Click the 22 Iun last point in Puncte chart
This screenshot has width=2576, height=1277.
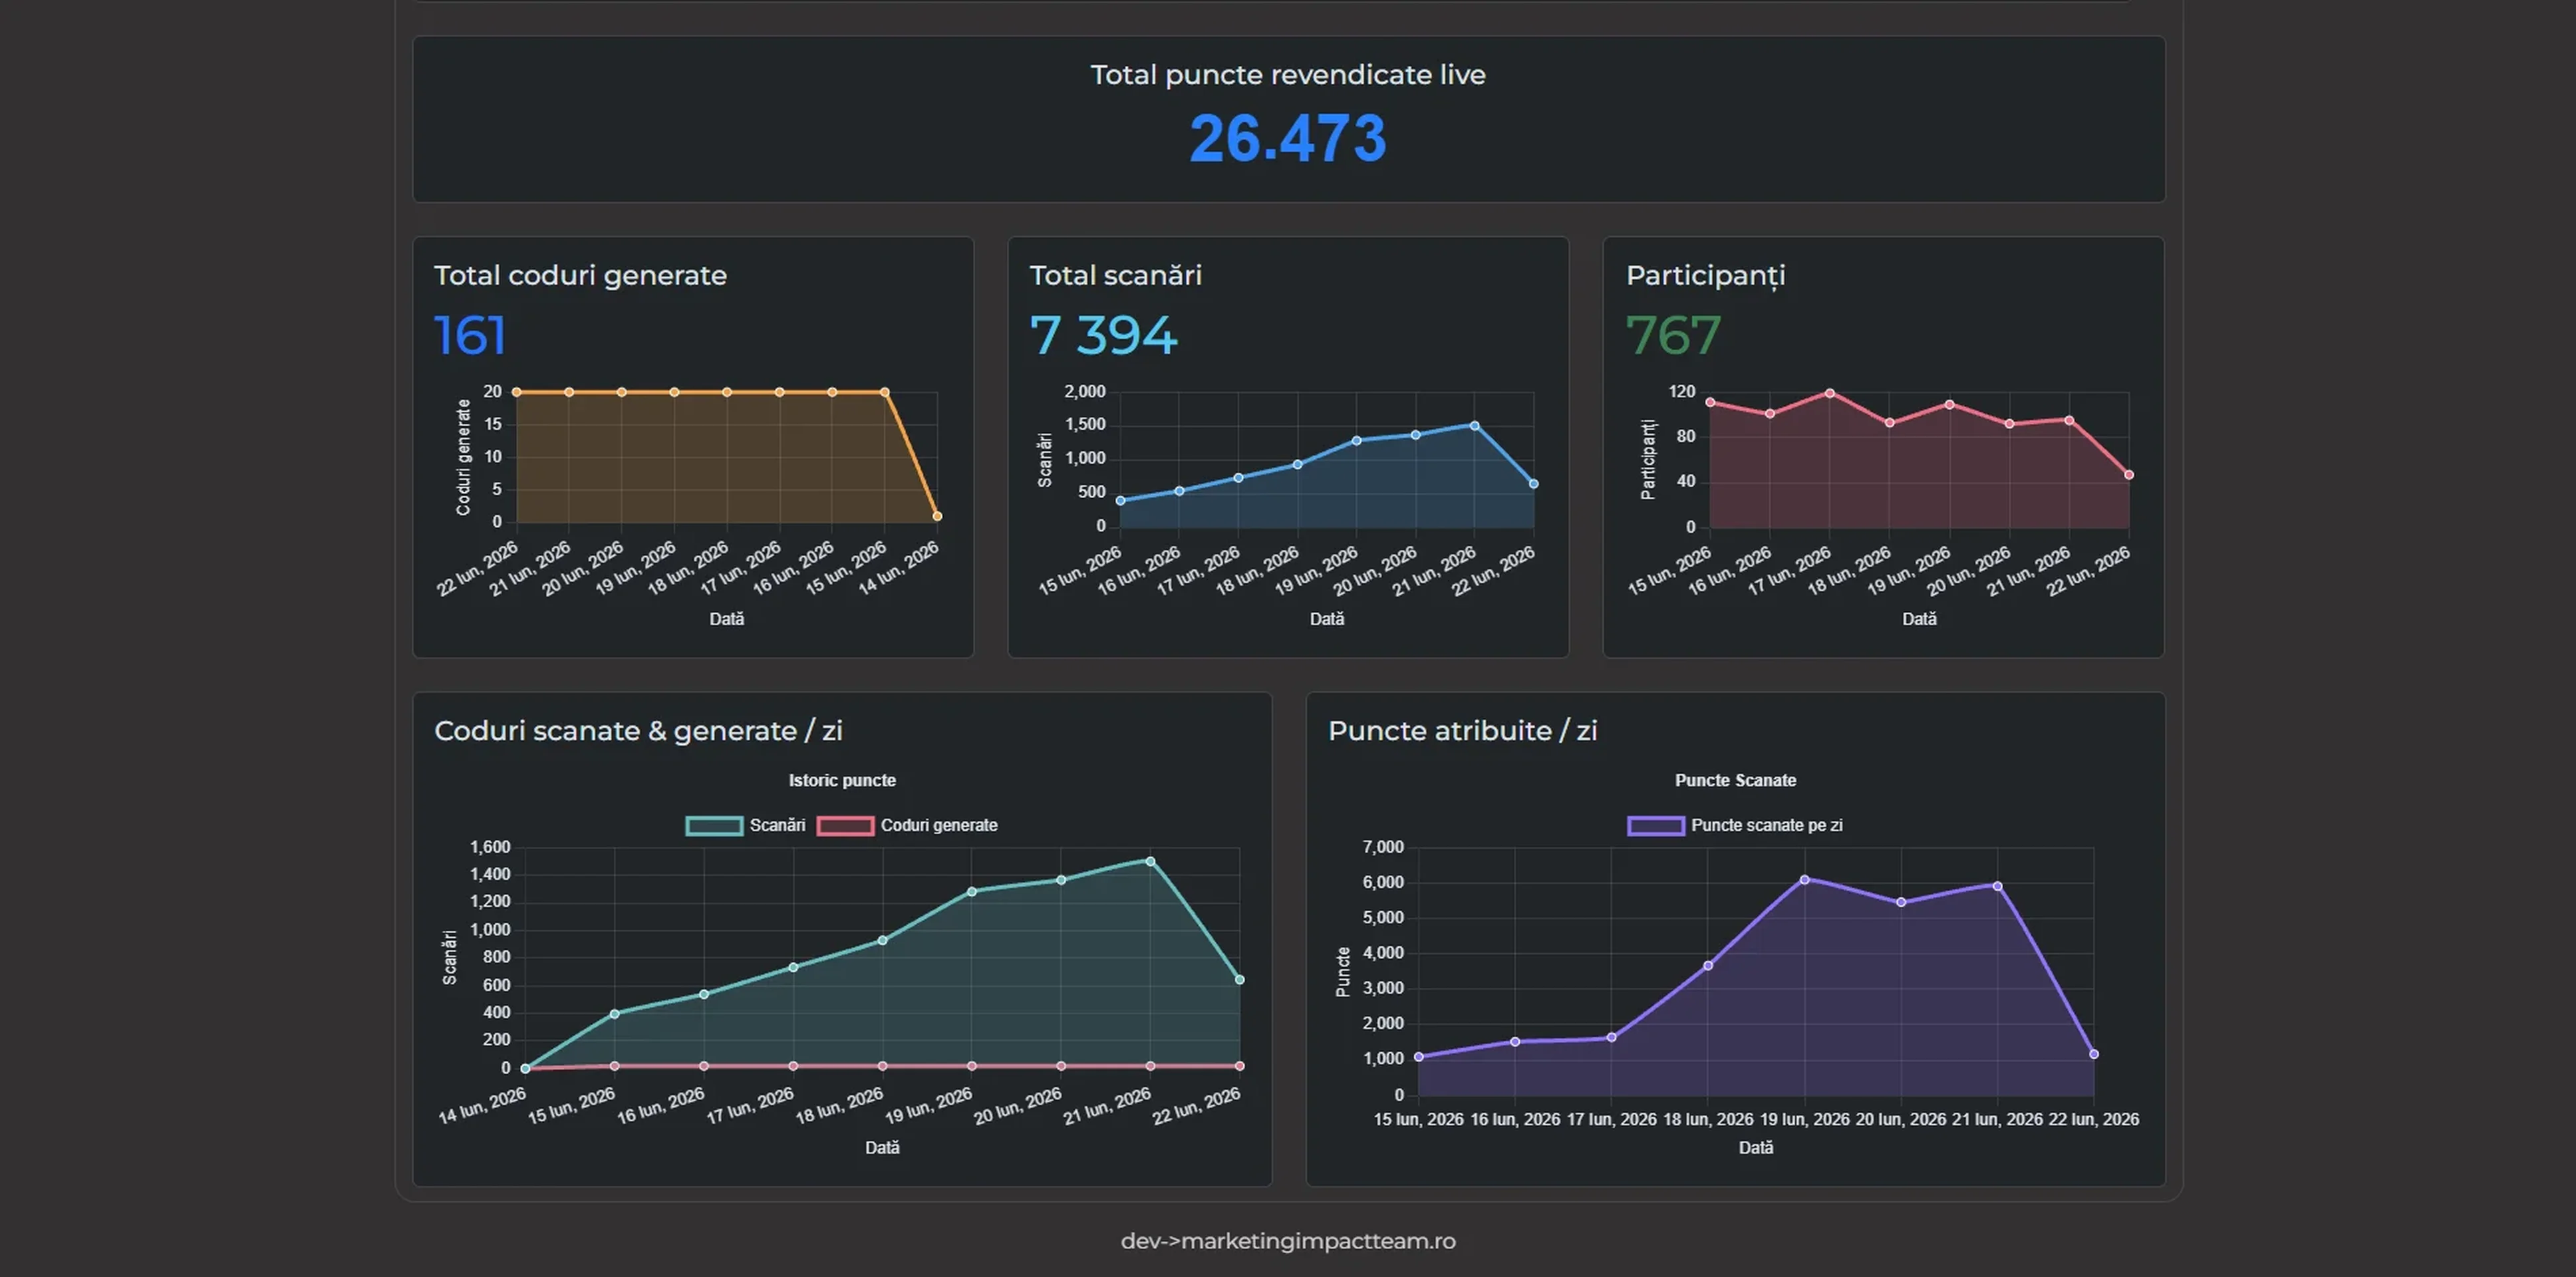tap(2093, 1054)
